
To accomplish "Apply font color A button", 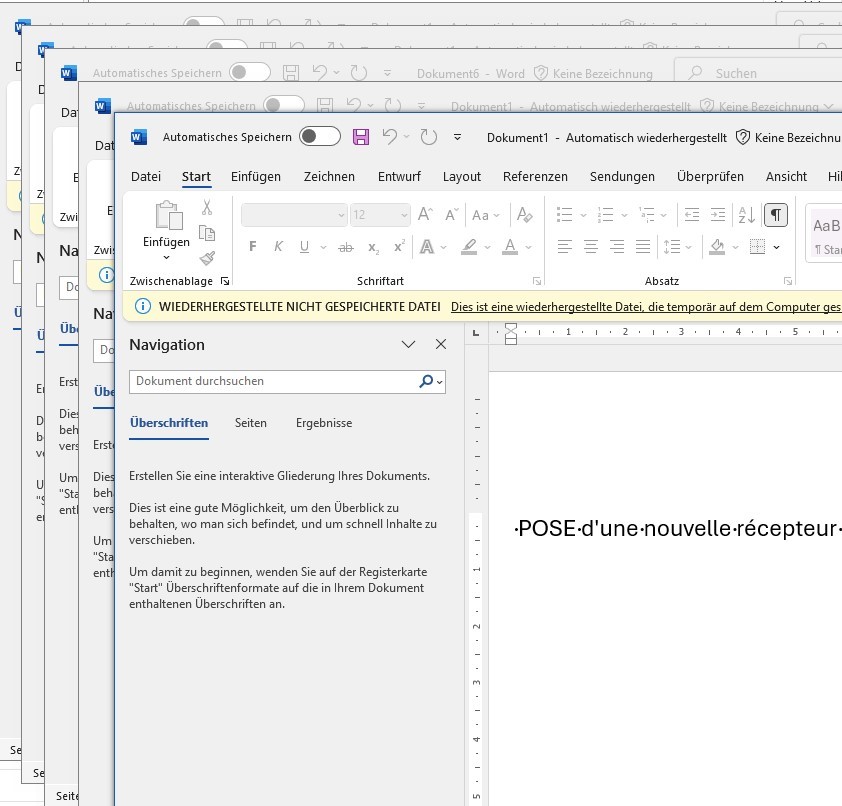I will tap(510, 247).
